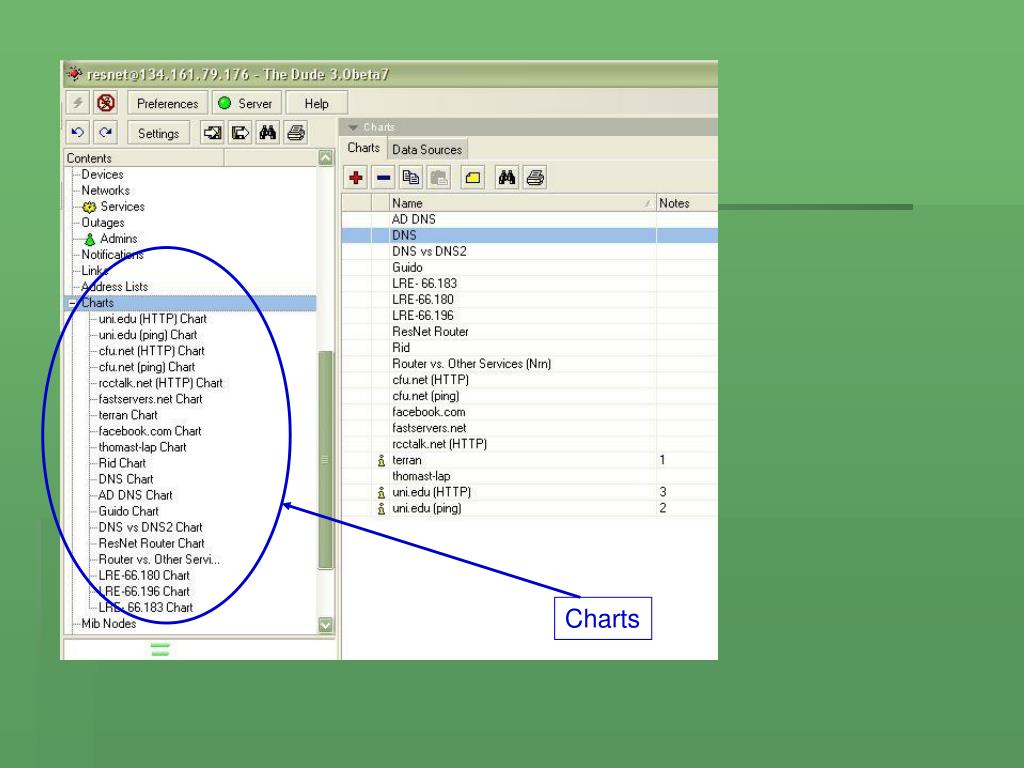Remove selected chart with blue minus
This screenshot has width=1024, height=768.
[383, 177]
